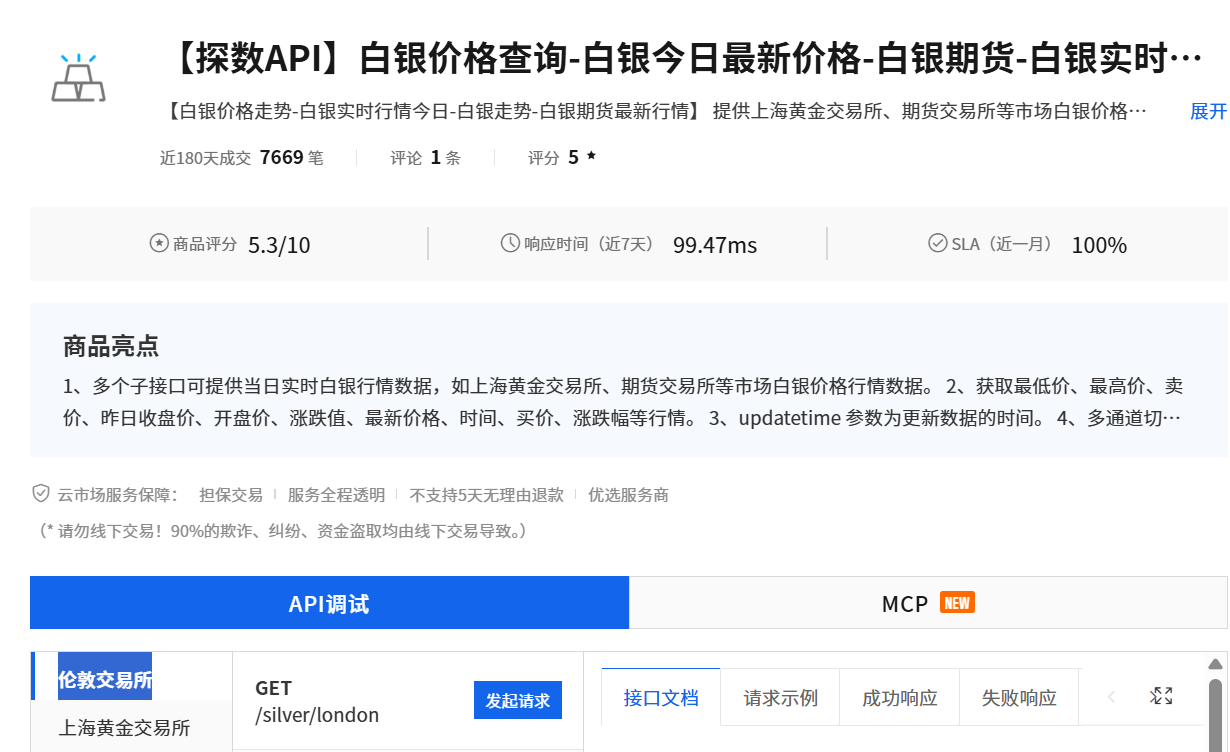Viewport: 1230px width, 752px height.
Task: Open the 失败响应 tab
Action: click(x=1019, y=697)
